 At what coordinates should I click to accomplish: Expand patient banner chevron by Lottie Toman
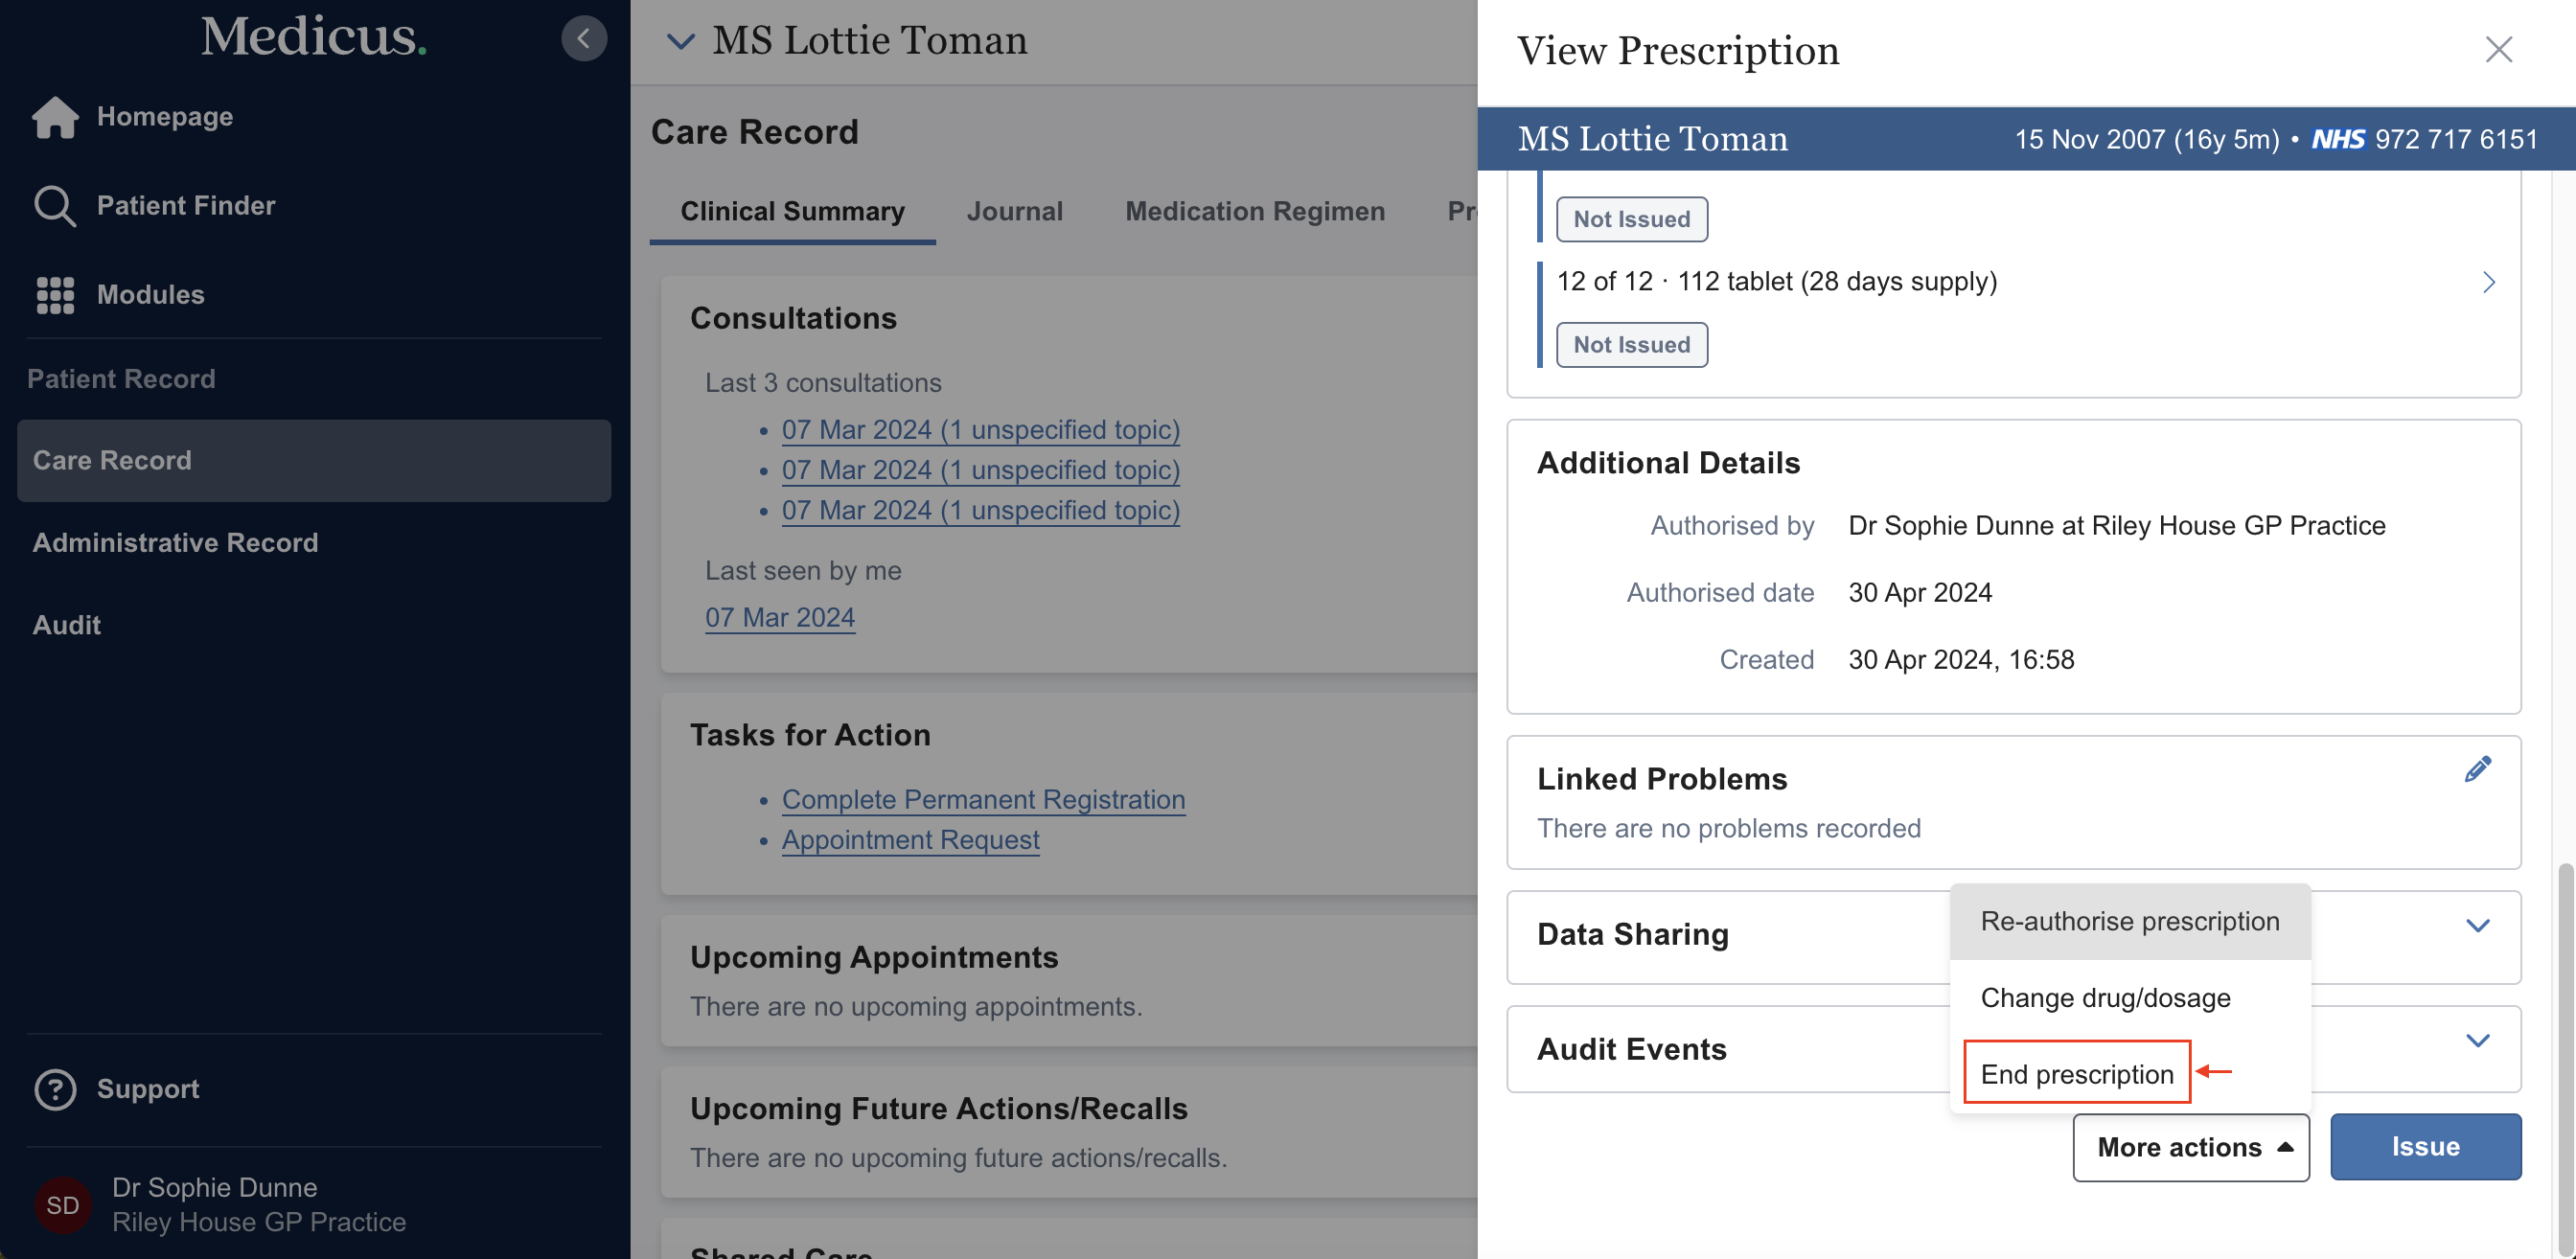click(x=680, y=41)
